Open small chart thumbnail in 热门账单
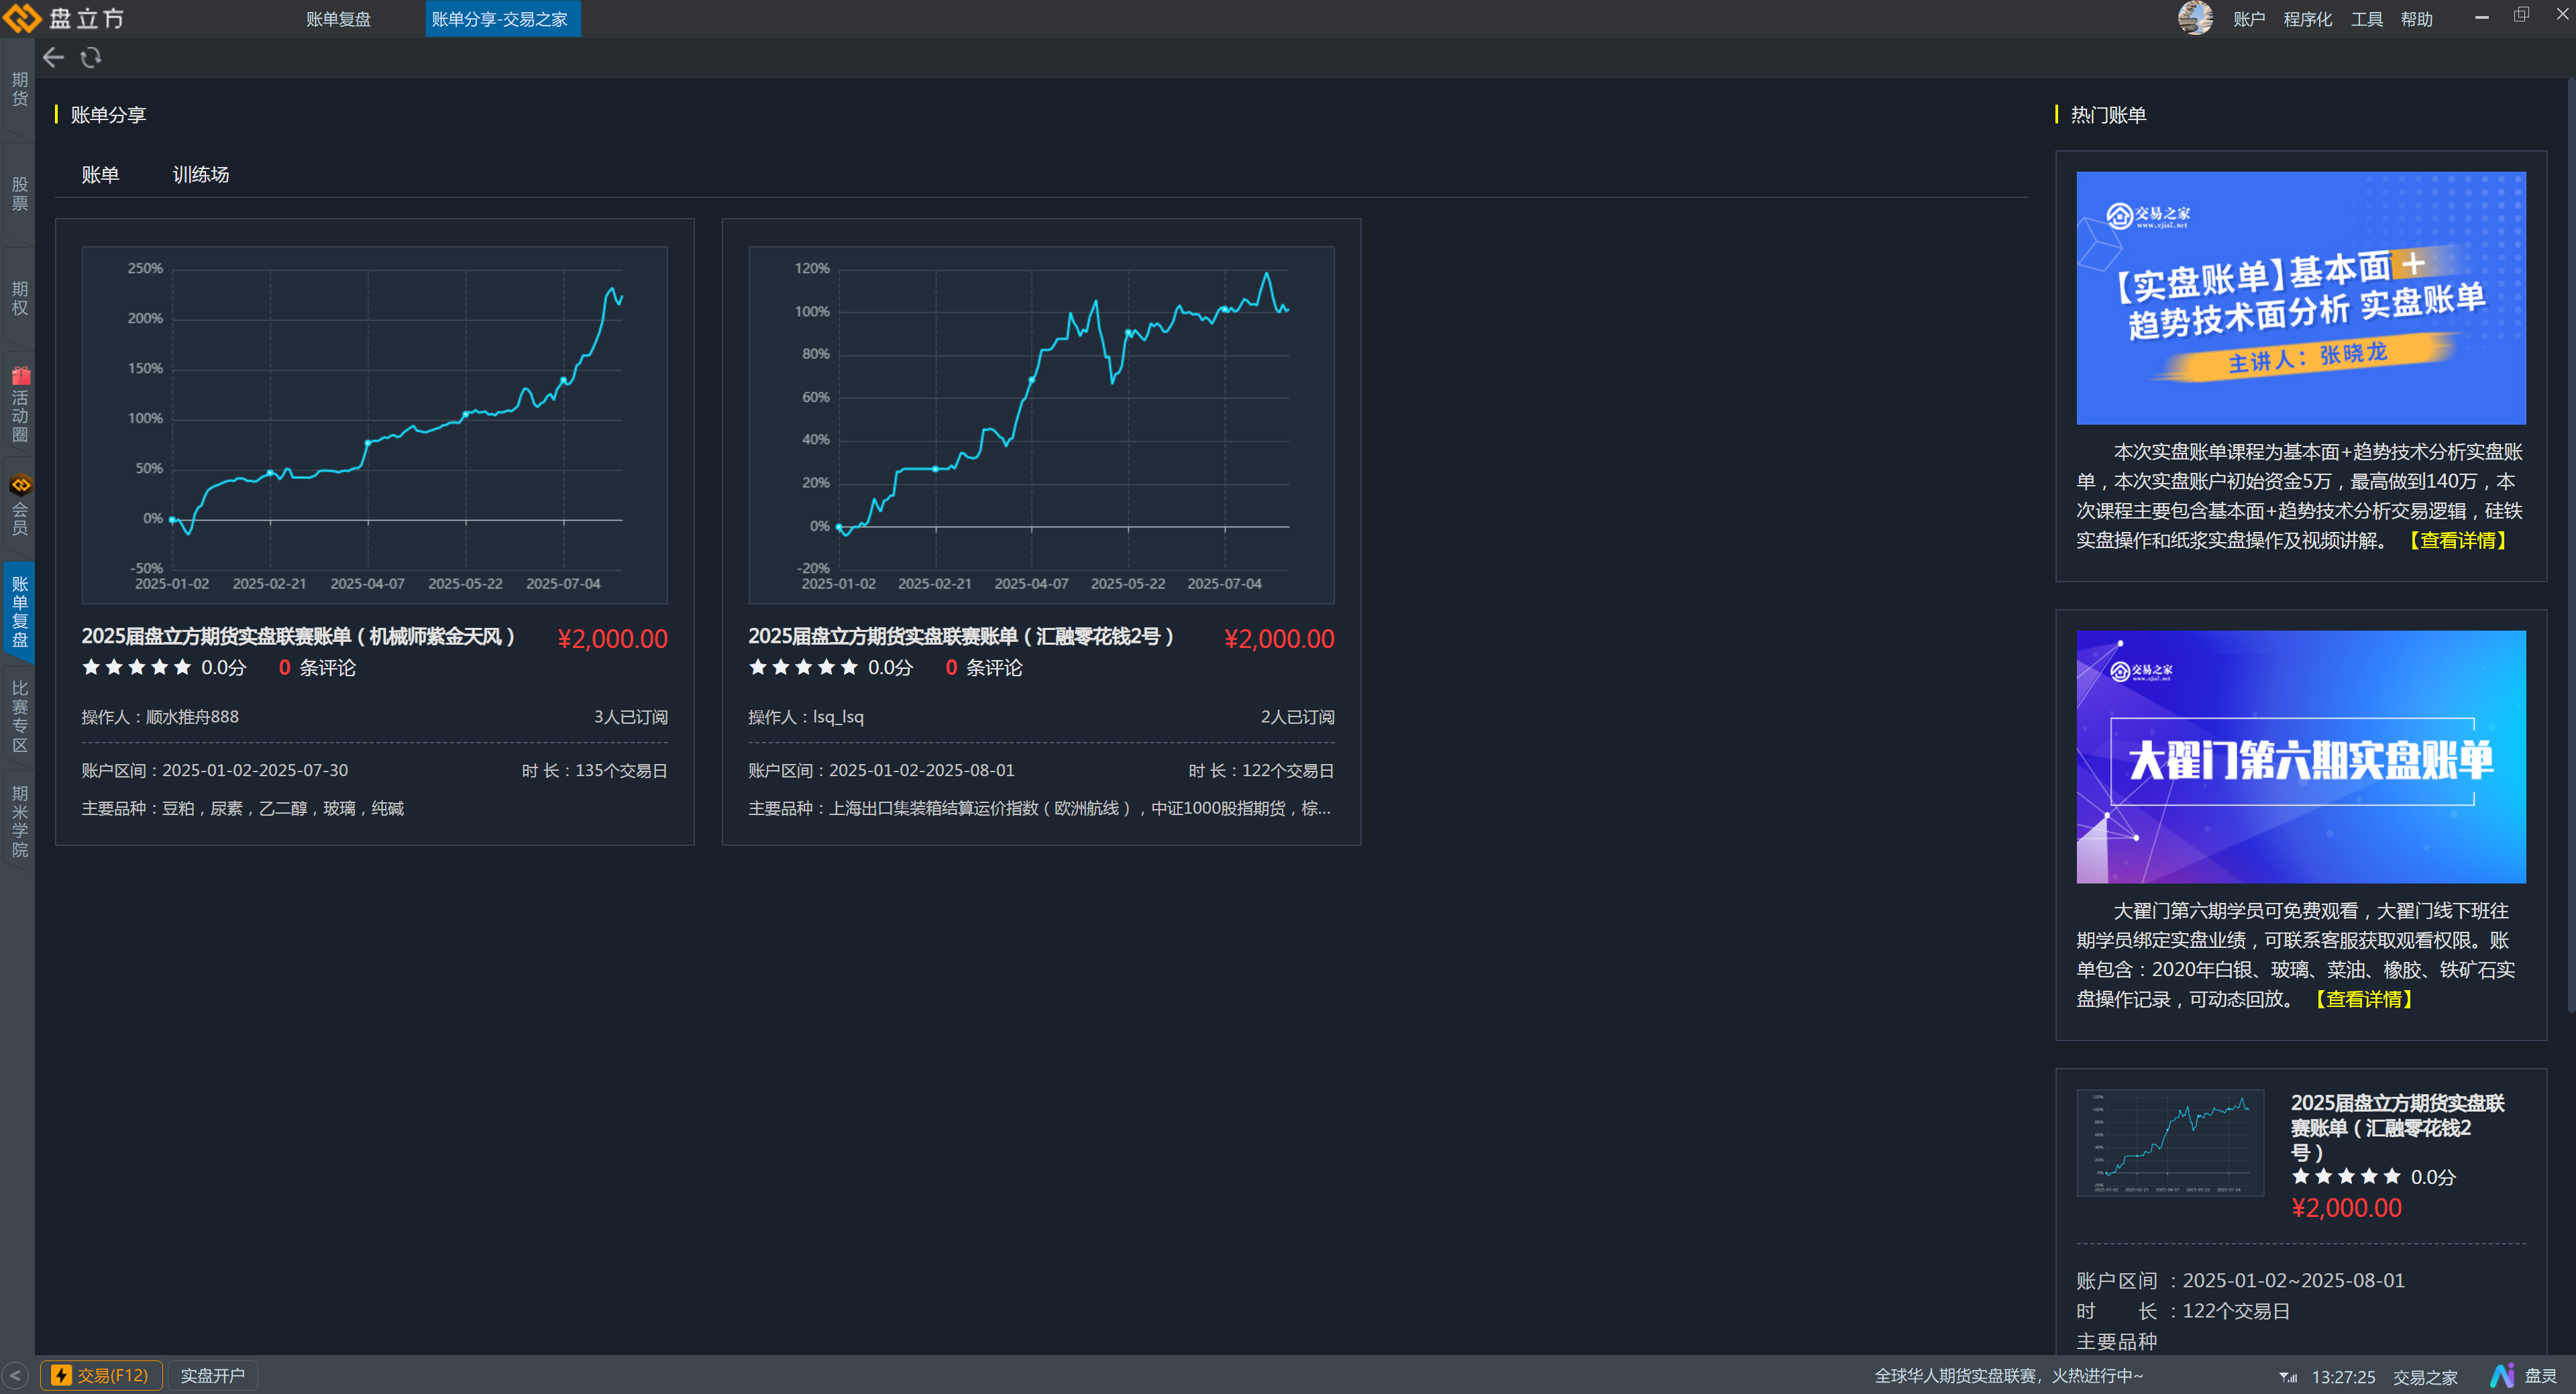 tap(2170, 1143)
